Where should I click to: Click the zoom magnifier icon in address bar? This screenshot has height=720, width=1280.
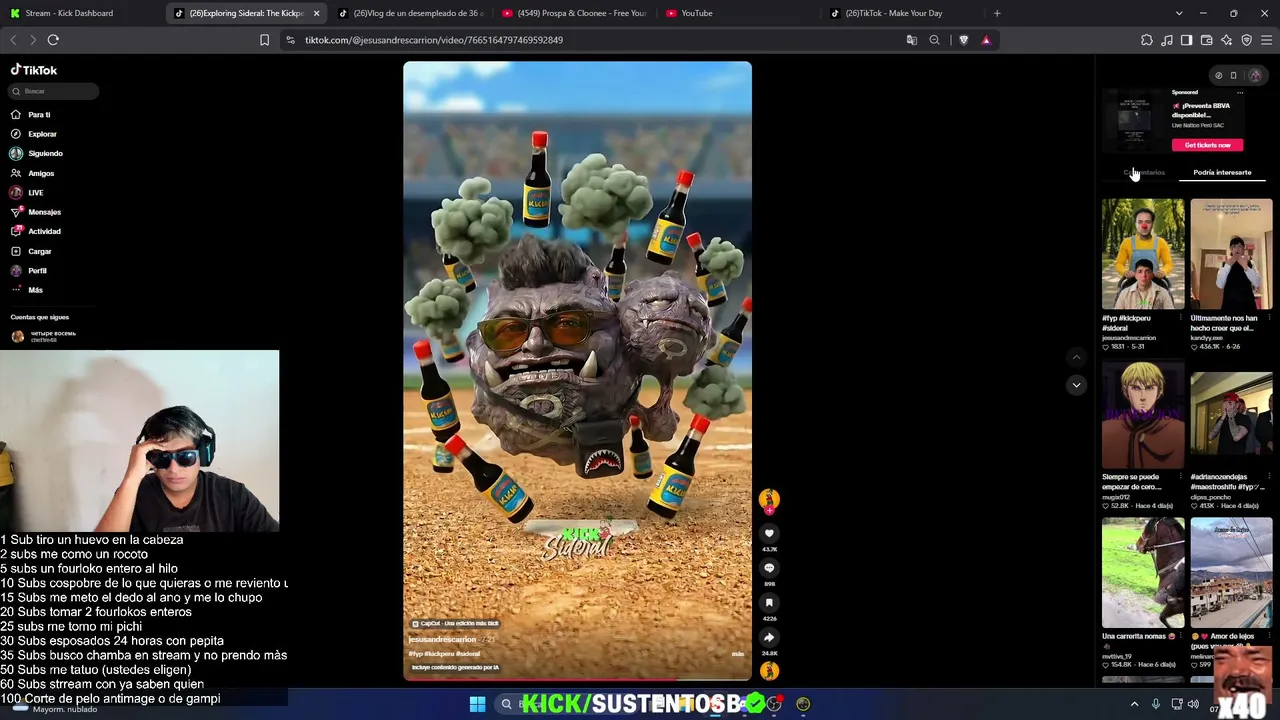pos(934,40)
